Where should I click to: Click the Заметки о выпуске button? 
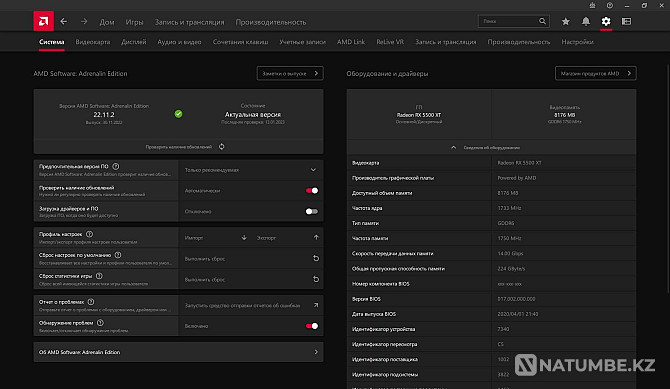pyautogui.click(x=290, y=74)
